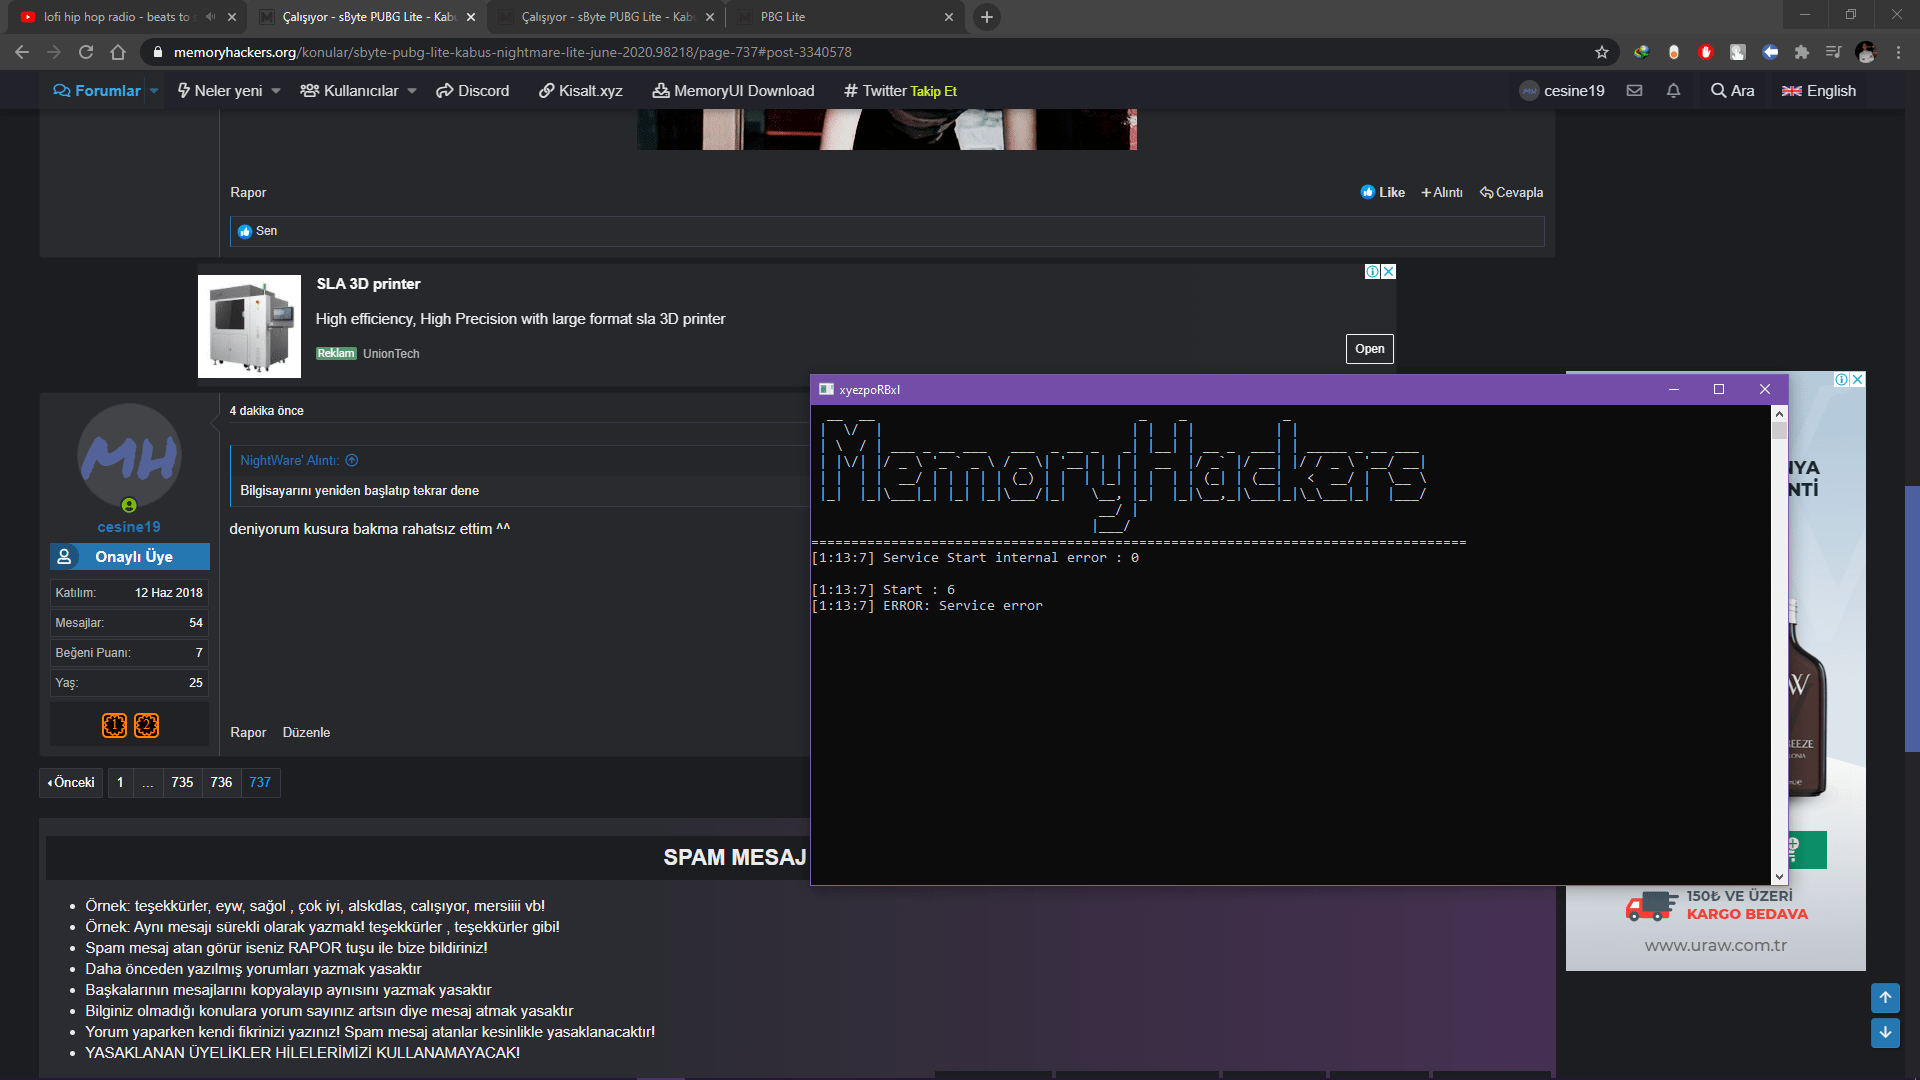The height and width of the screenshot is (1080, 1920).
Task: Report the cesine19 post via Rapor
Action: pyautogui.click(x=248, y=733)
